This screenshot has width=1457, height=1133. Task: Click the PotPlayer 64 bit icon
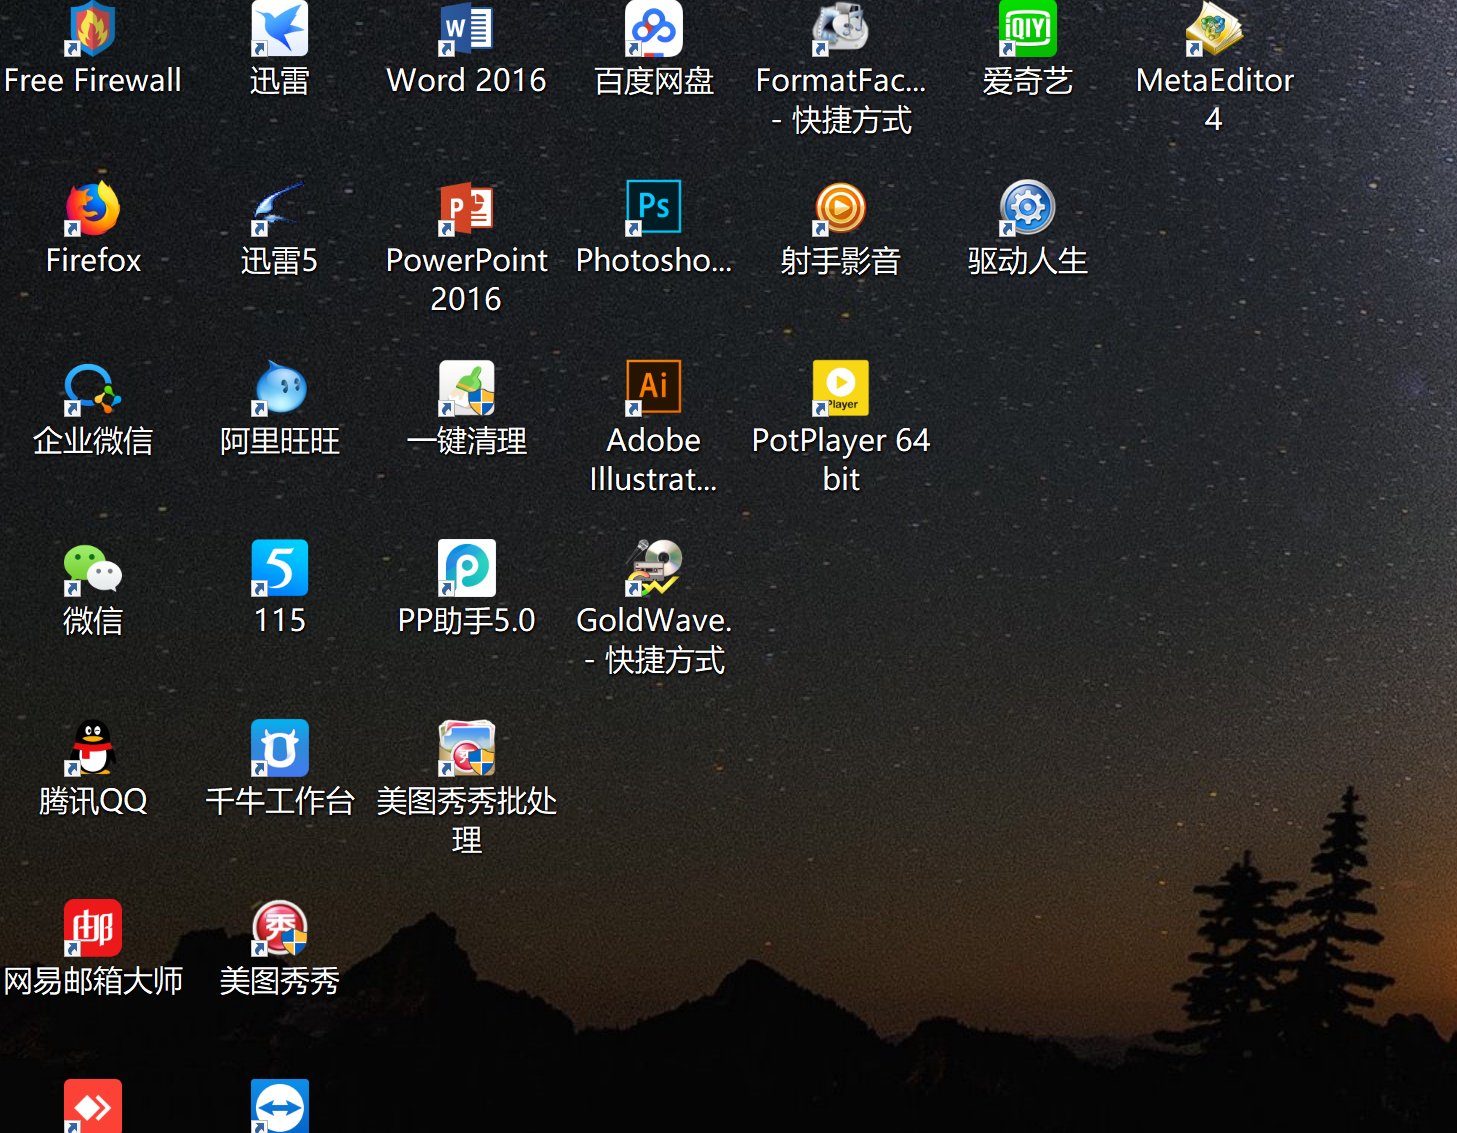tap(840, 388)
